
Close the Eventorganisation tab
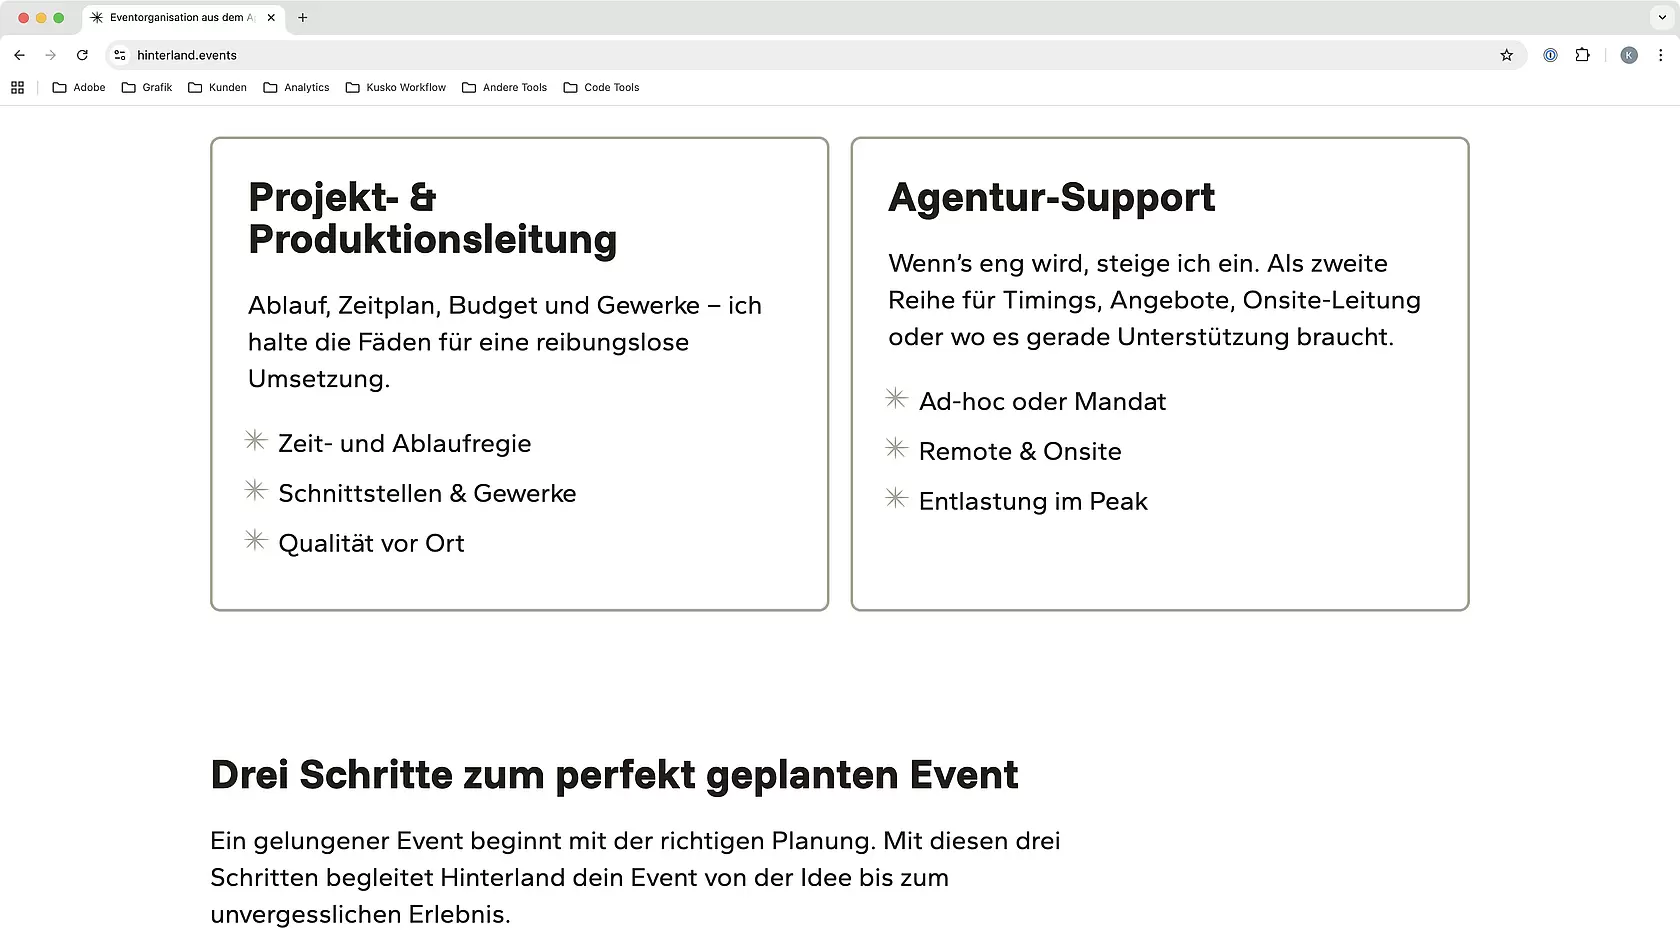point(271,17)
